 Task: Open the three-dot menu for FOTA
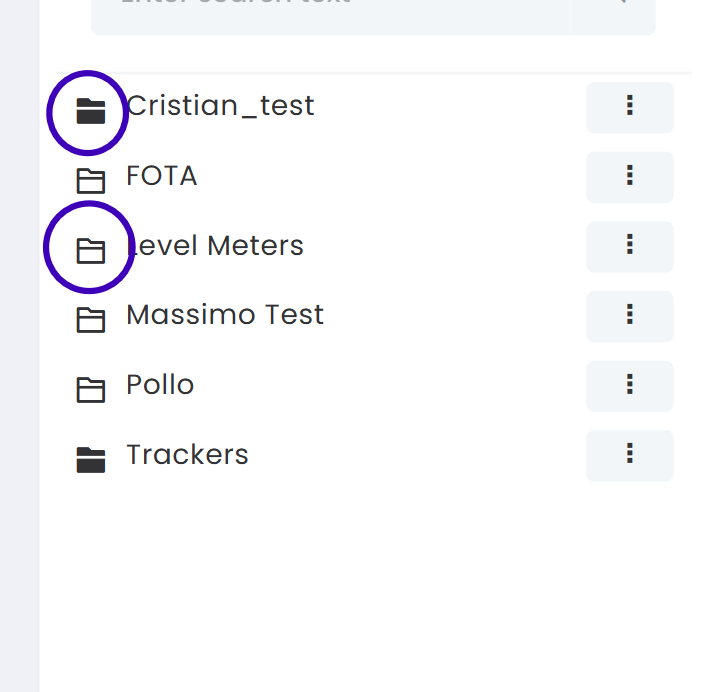click(629, 176)
